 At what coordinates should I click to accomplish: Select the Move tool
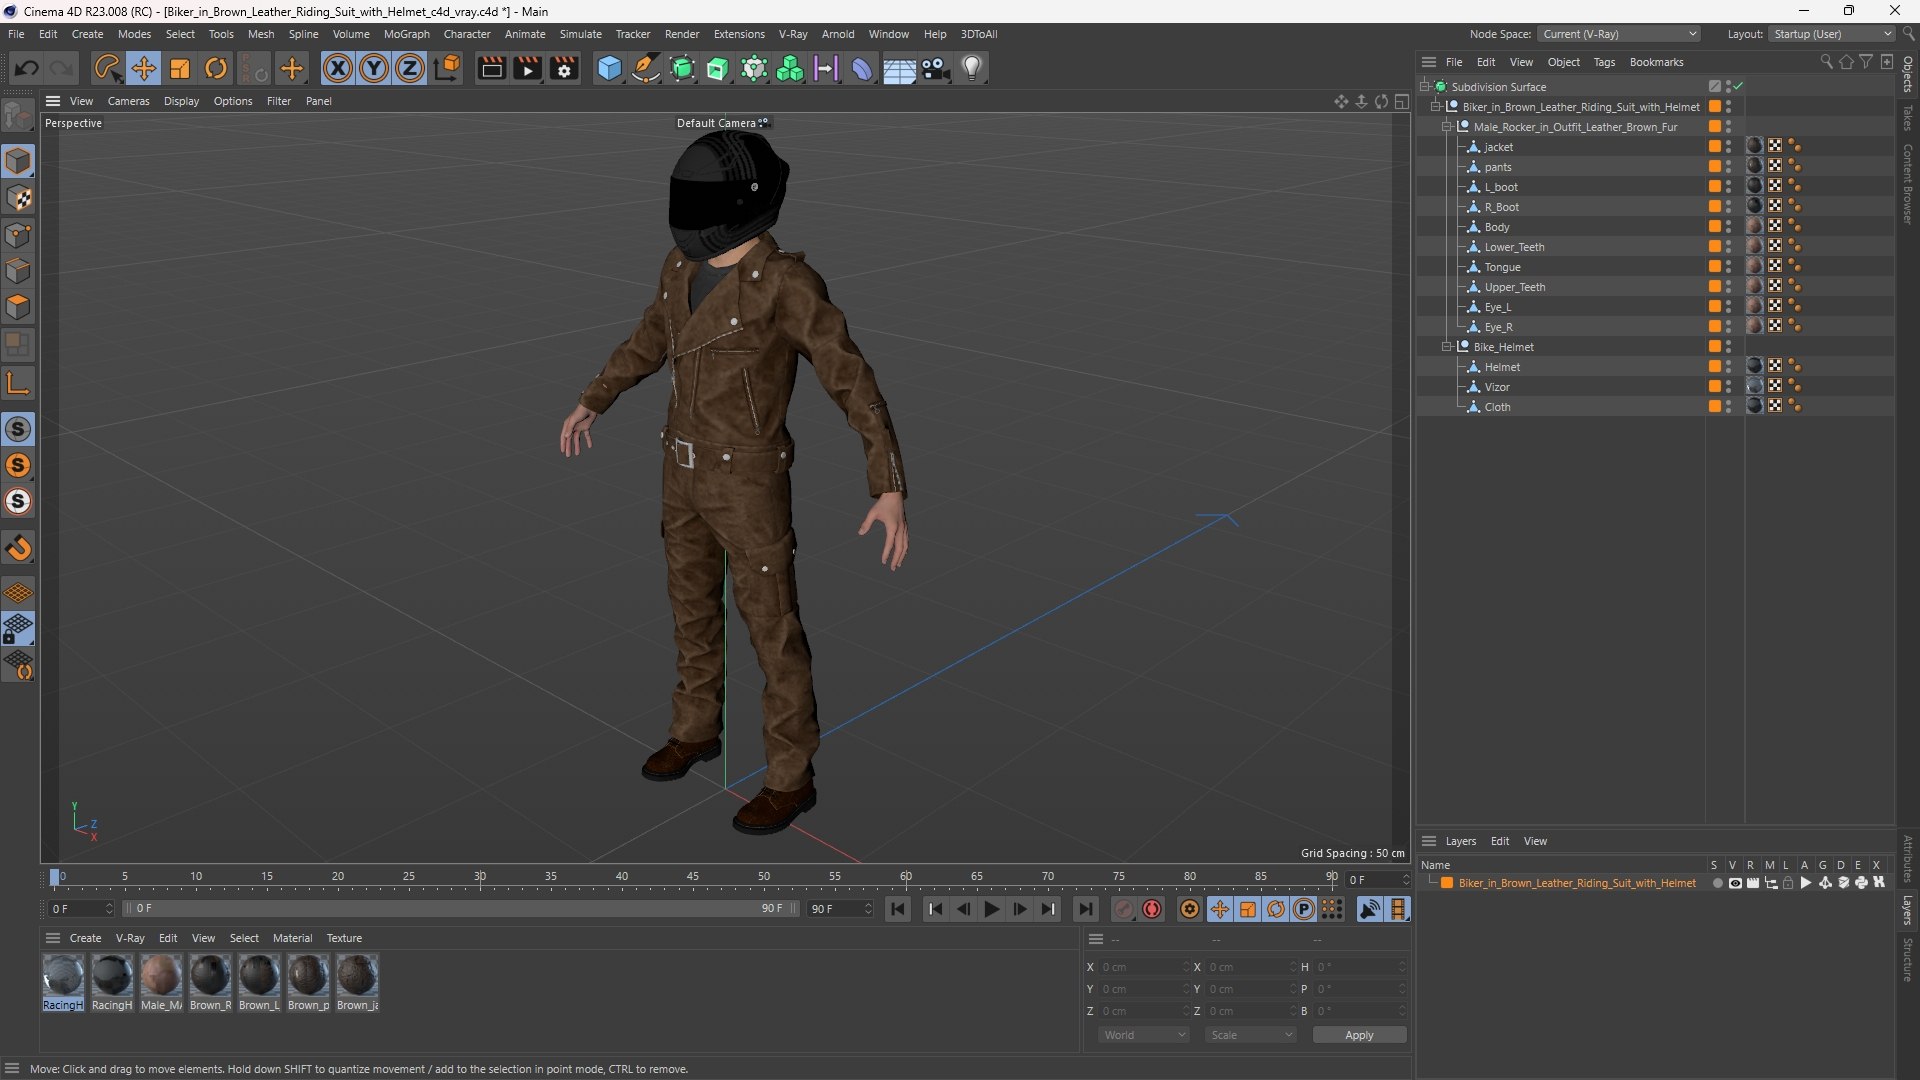pyautogui.click(x=143, y=68)
